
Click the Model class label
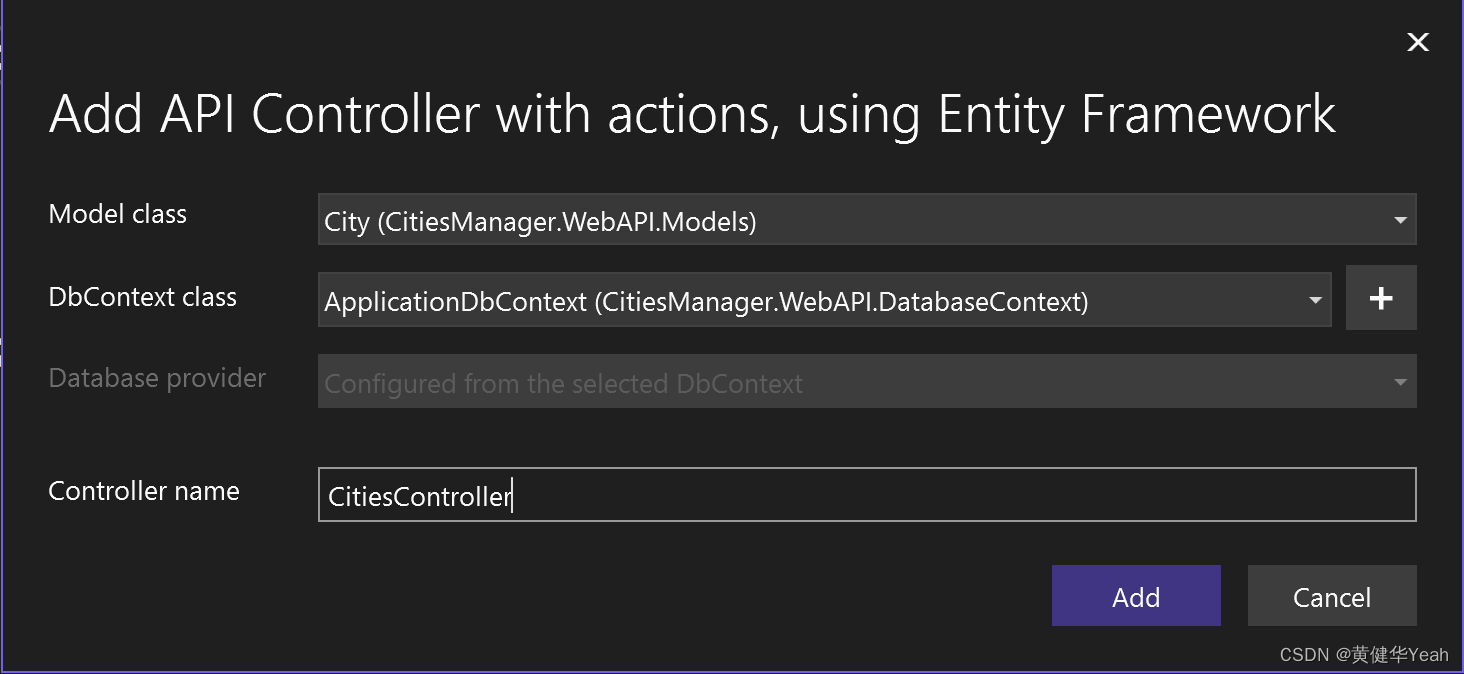pos(117,213)
